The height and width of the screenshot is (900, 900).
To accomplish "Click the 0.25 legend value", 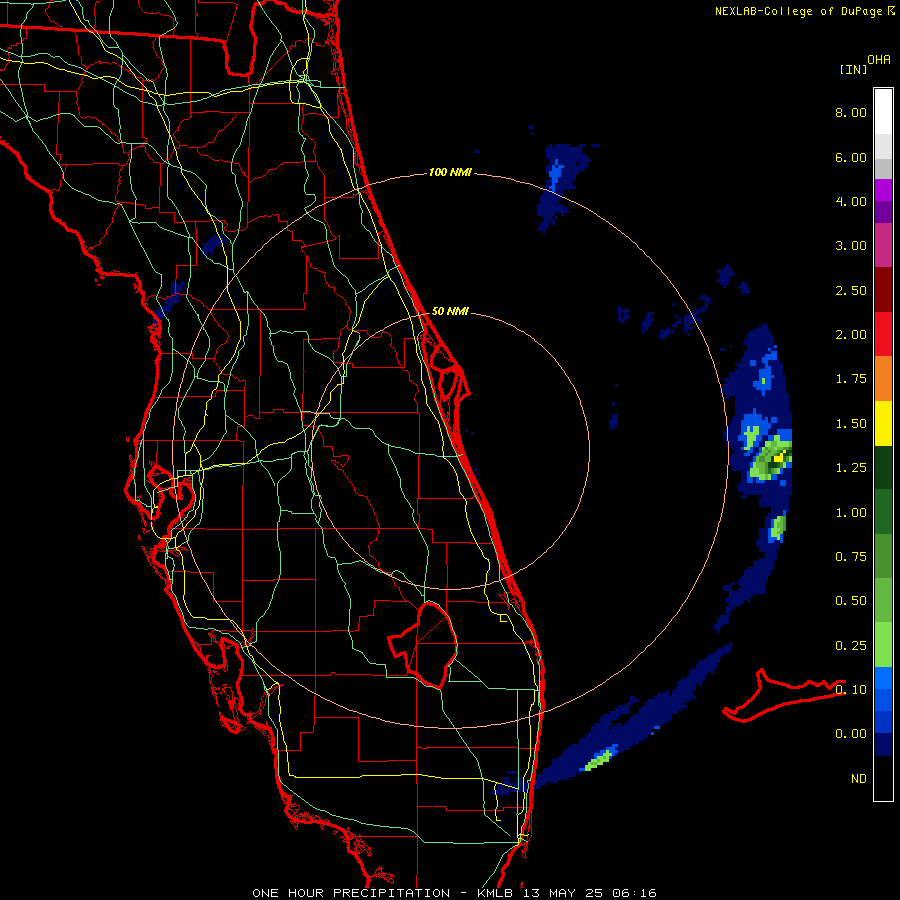I will pyautogui.click(x=851, y=646).
